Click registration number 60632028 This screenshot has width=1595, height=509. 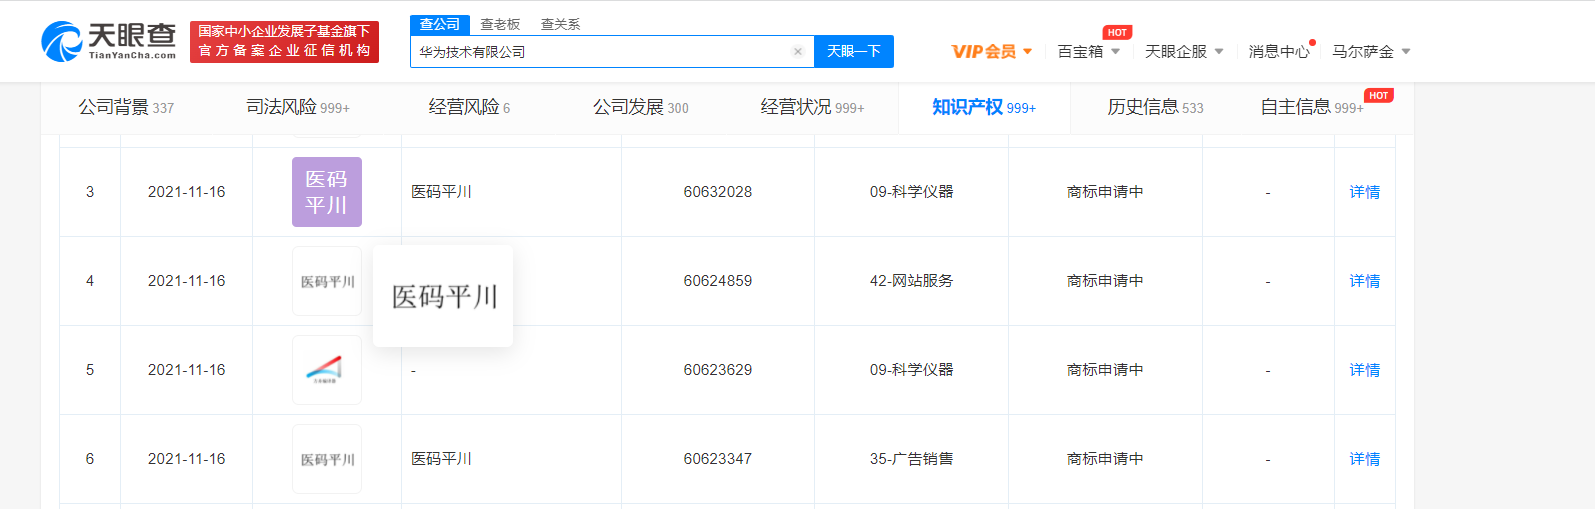718,192
